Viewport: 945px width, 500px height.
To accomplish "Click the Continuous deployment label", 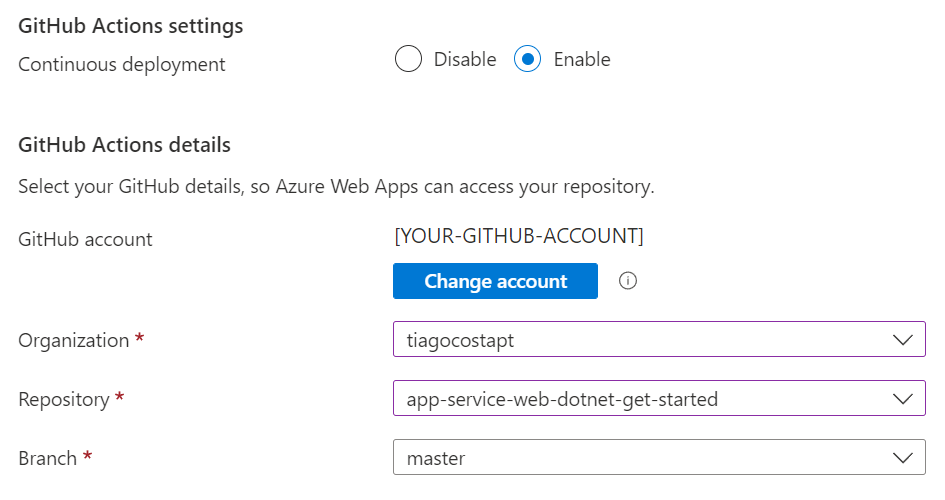I will (x=122, y=65).
